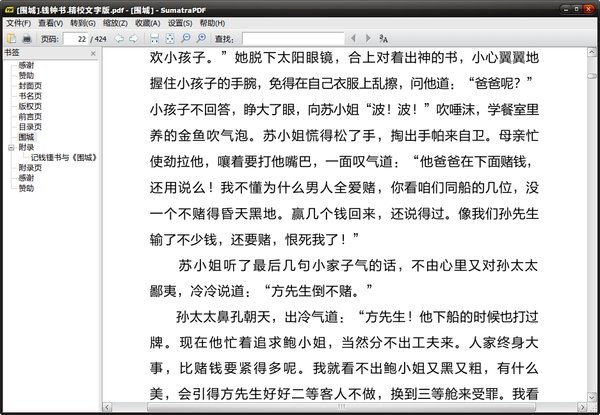Click text line starting 输了不少钱
This screenshot has width=600, height=415.
coord(255,240)
